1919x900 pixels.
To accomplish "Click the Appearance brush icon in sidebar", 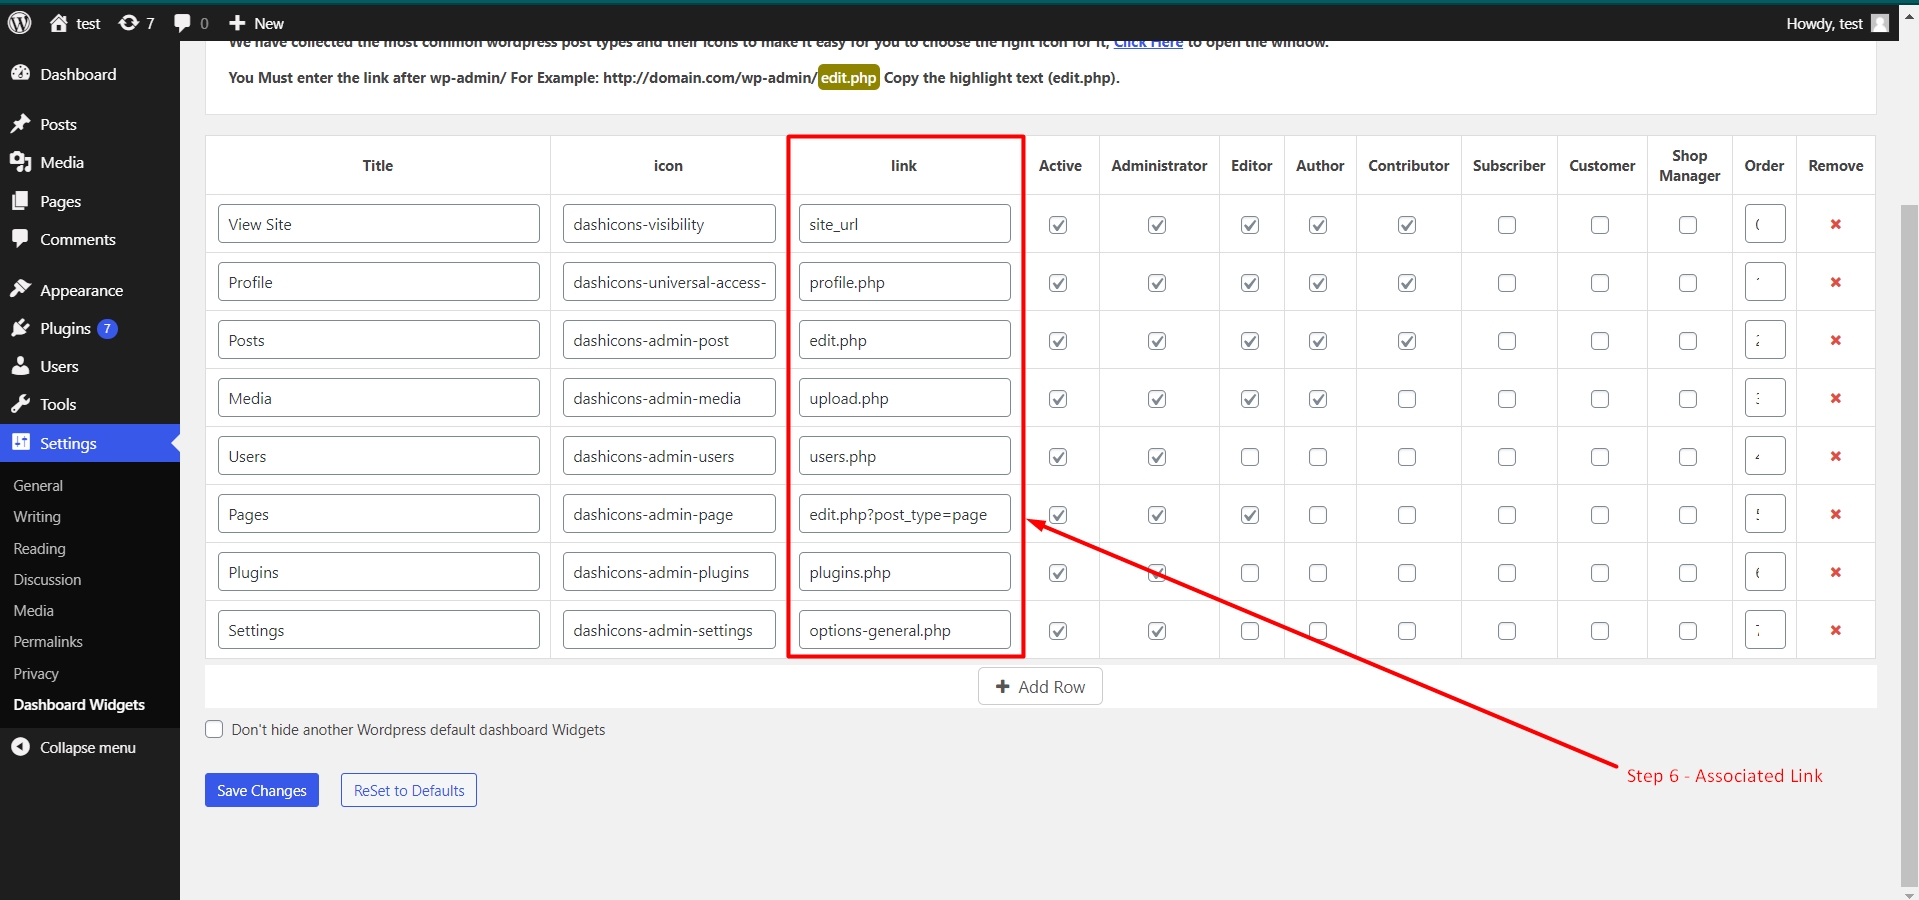I will [20, 290].
